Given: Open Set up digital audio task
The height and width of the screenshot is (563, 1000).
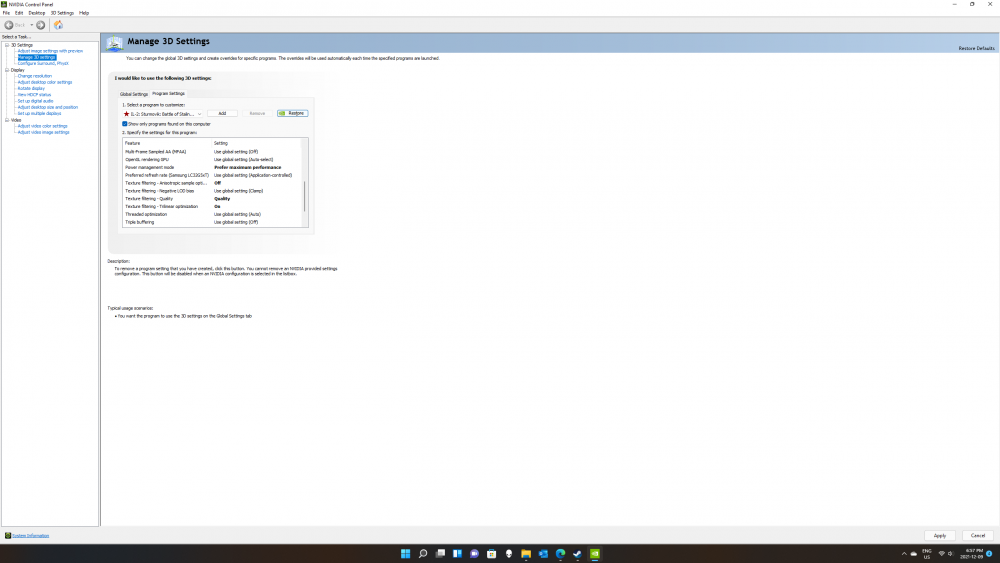Looking at the screenshot, I should point(35,101).
